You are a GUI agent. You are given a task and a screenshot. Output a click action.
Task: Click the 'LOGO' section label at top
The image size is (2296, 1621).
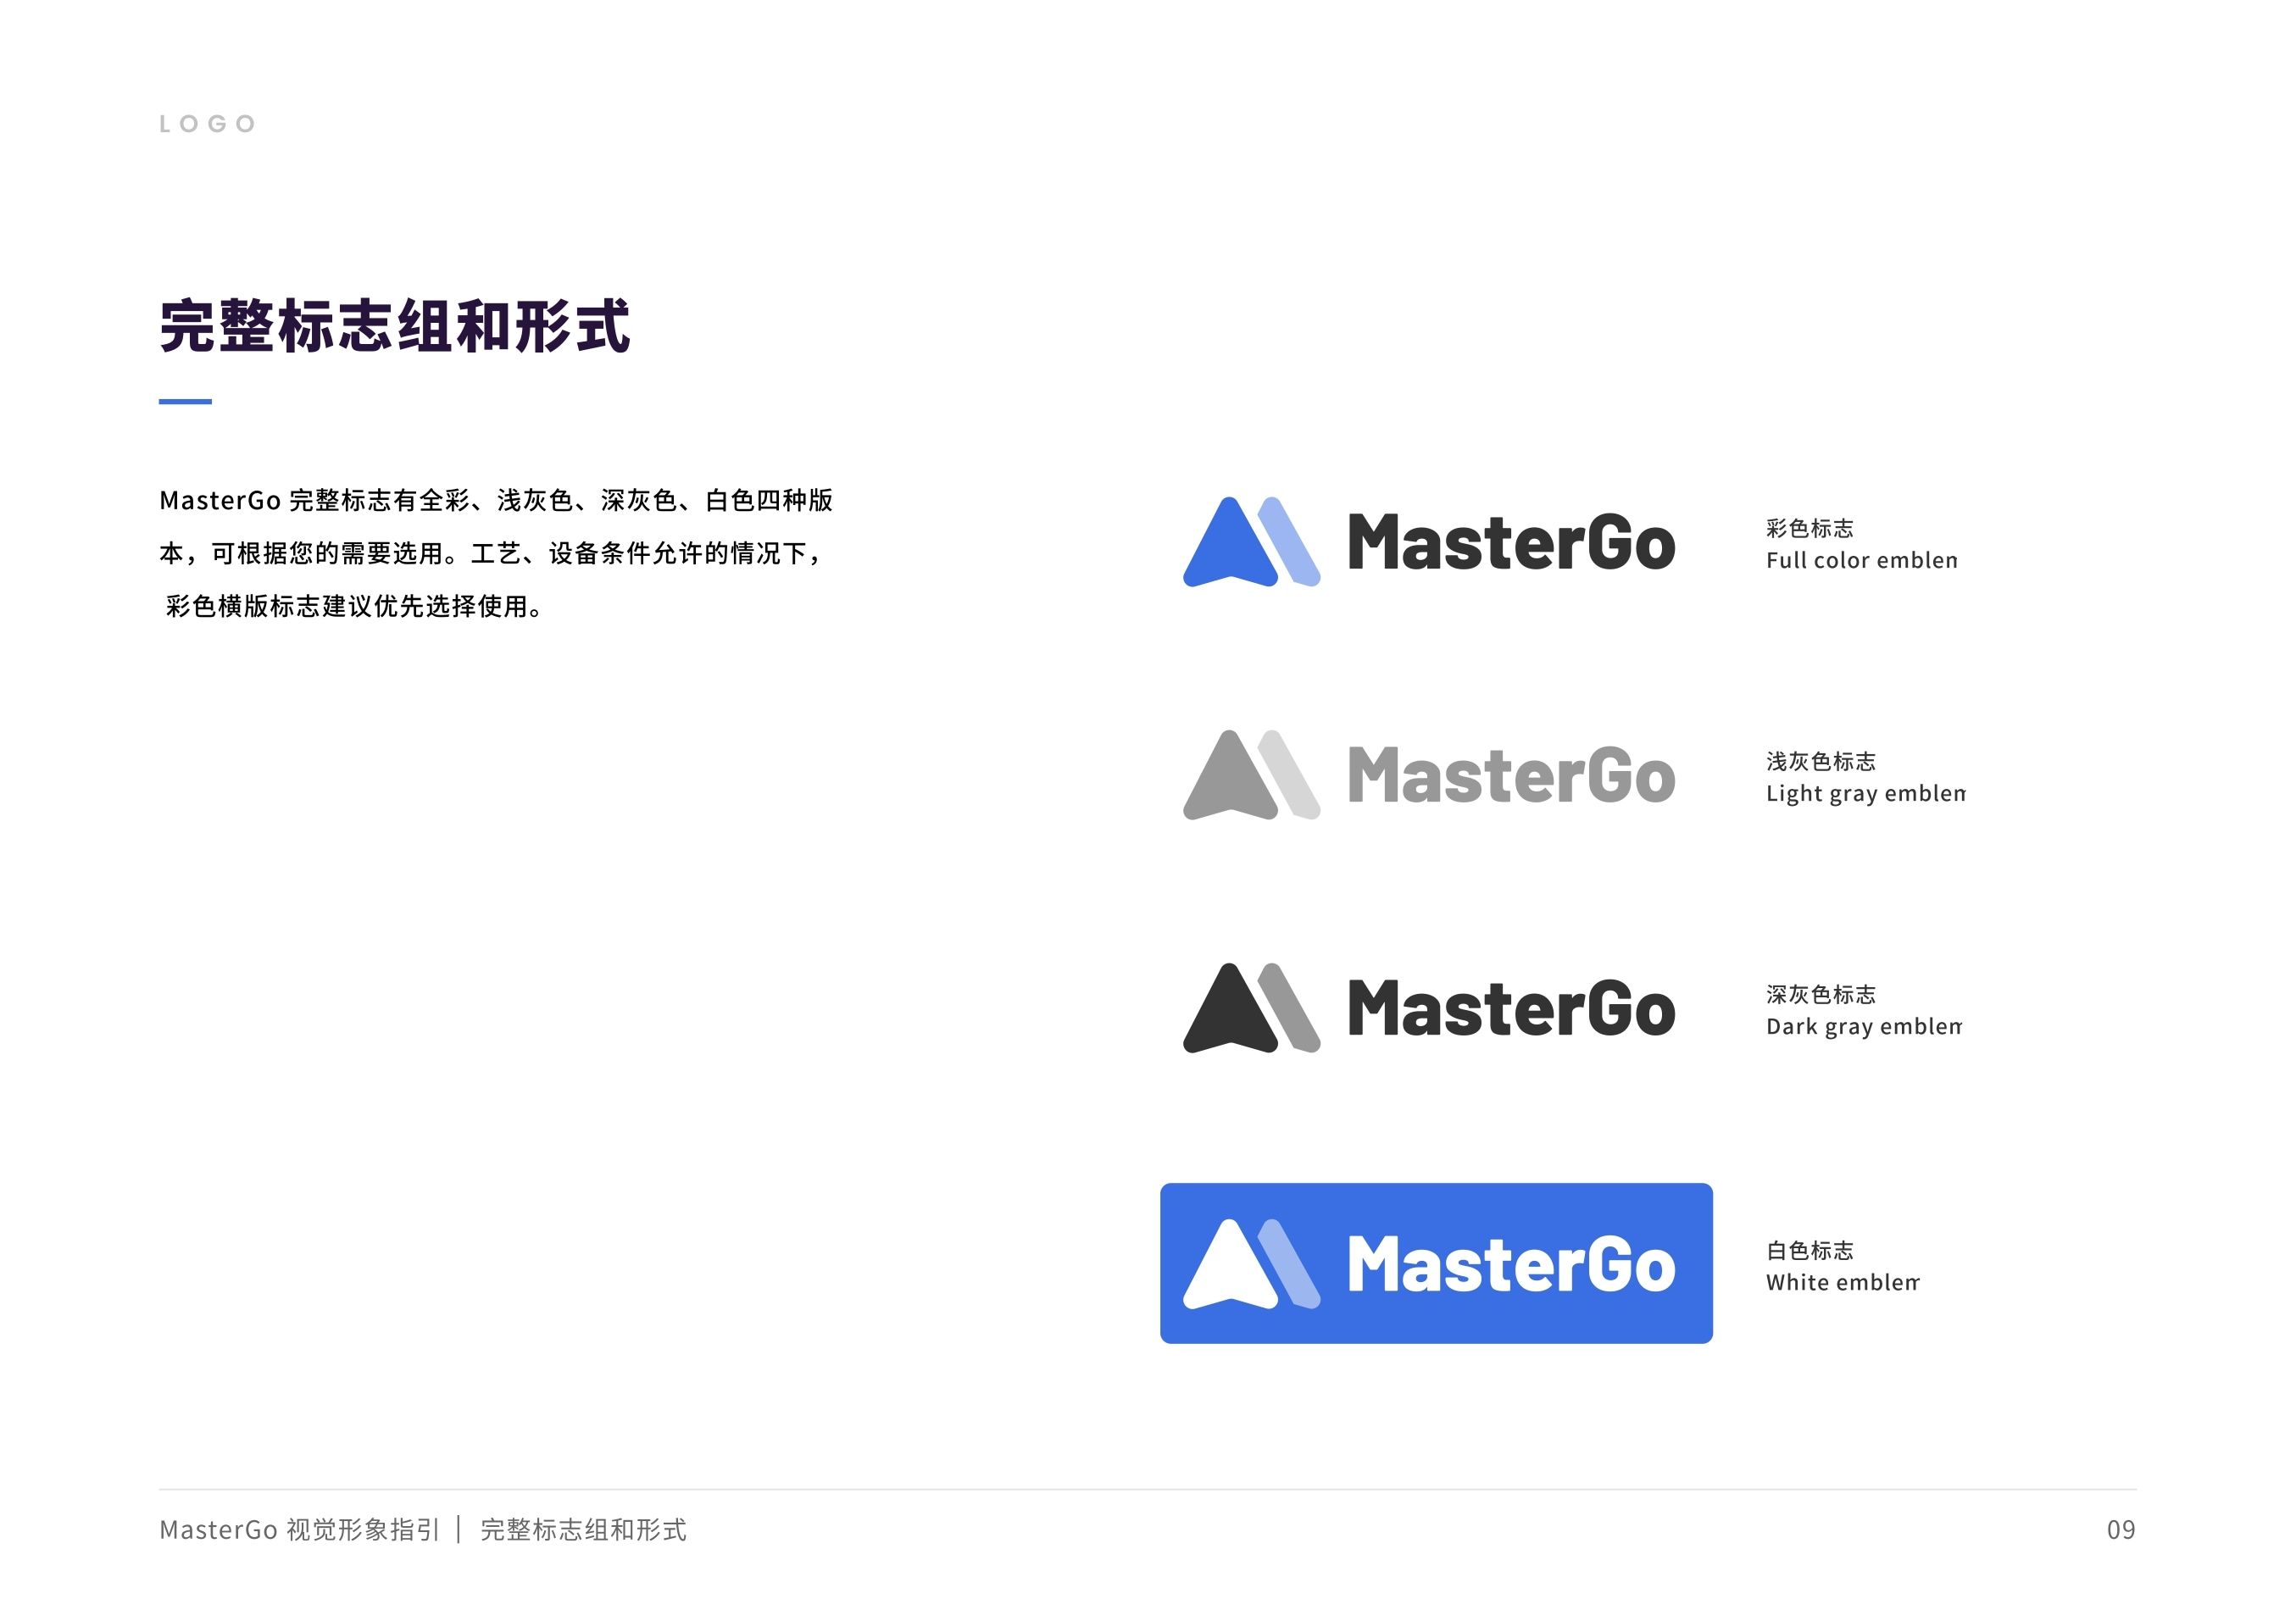pyautogui.click(x=208, y=124)
